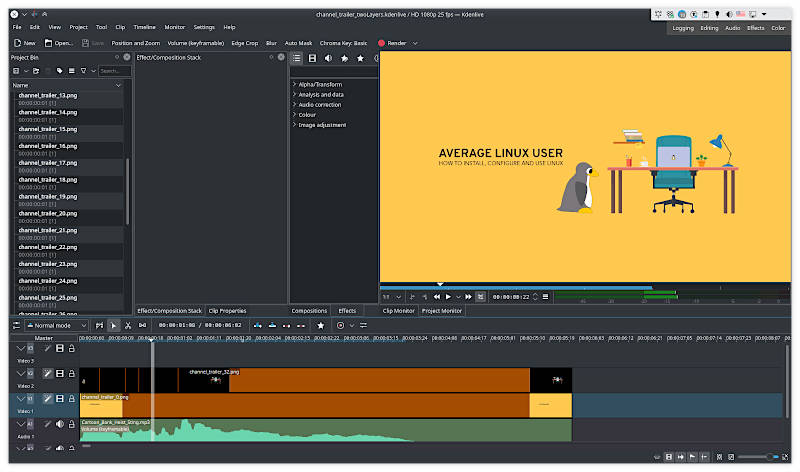Click the project monitor seek bar
Image resolution: width=800 pixels, height=472 pixels.
[x=585, y=287]
